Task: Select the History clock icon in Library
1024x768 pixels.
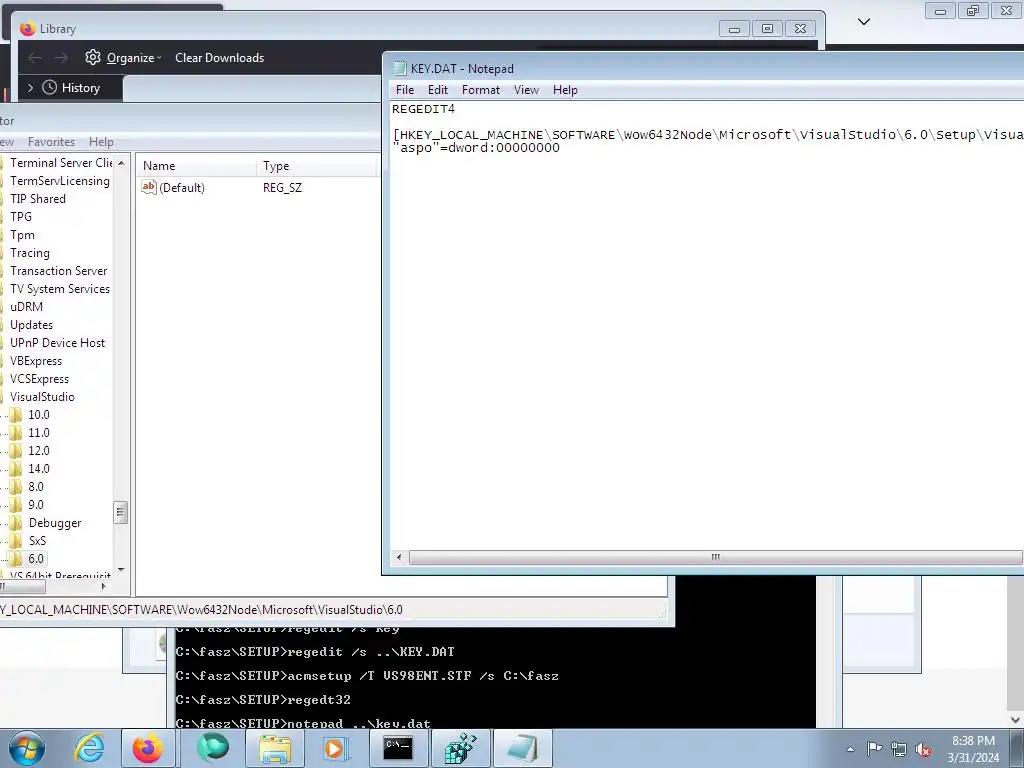Action: 50,88
